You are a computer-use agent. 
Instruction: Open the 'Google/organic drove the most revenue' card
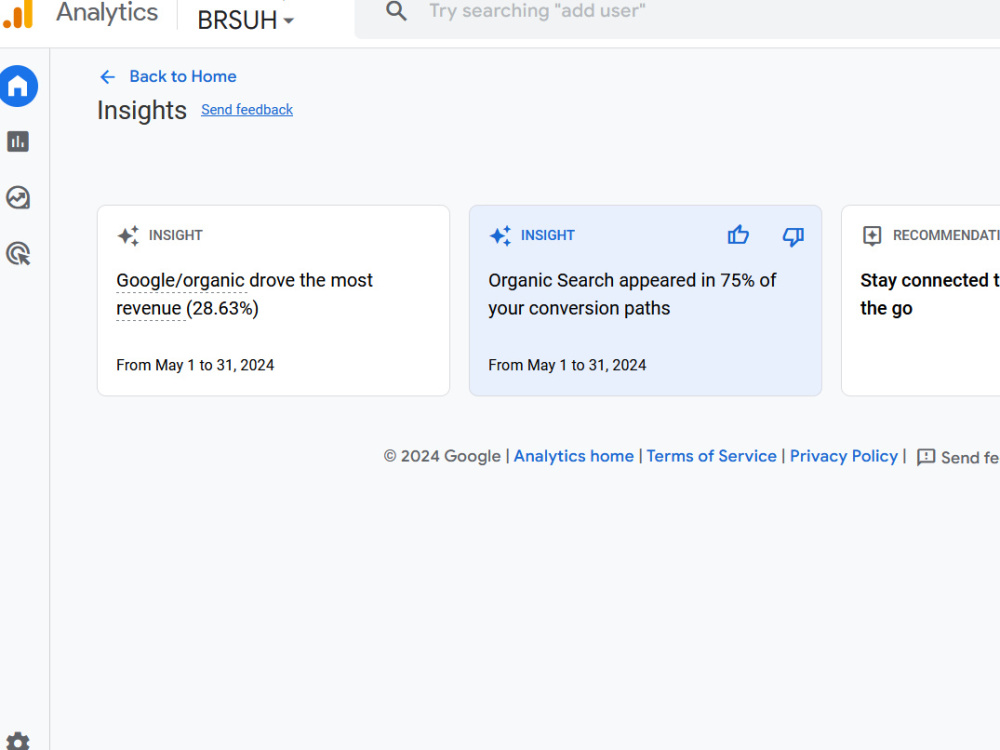tap(274, 300)
